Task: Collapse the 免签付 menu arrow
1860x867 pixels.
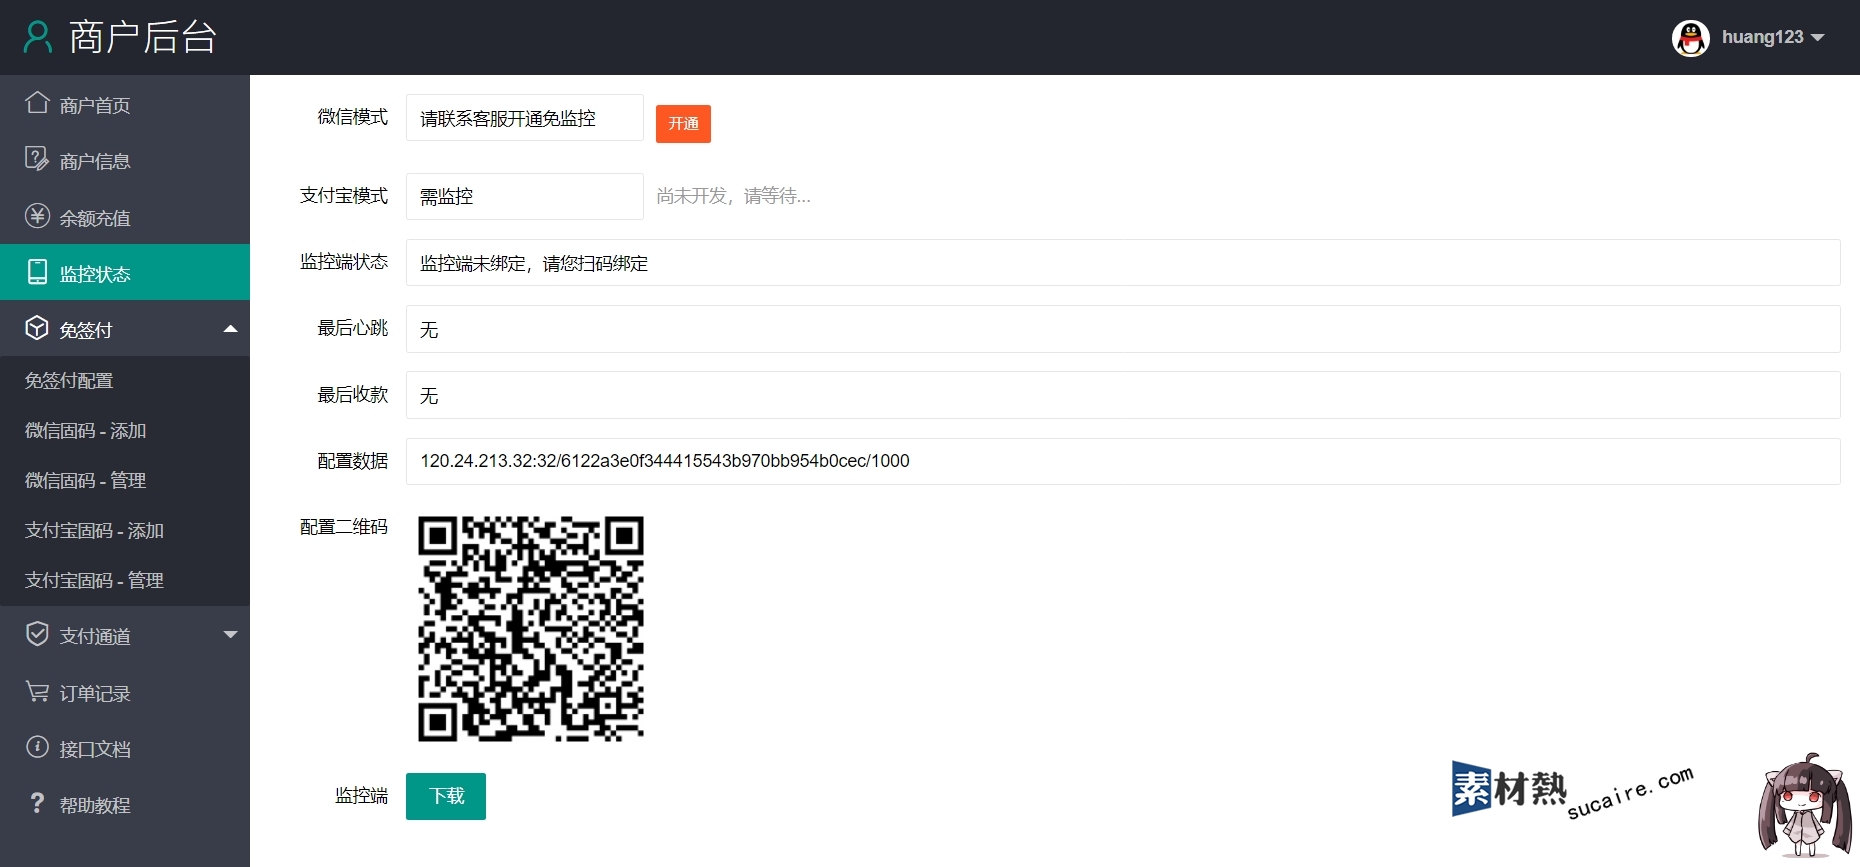Action: click(x=231, y=328)
